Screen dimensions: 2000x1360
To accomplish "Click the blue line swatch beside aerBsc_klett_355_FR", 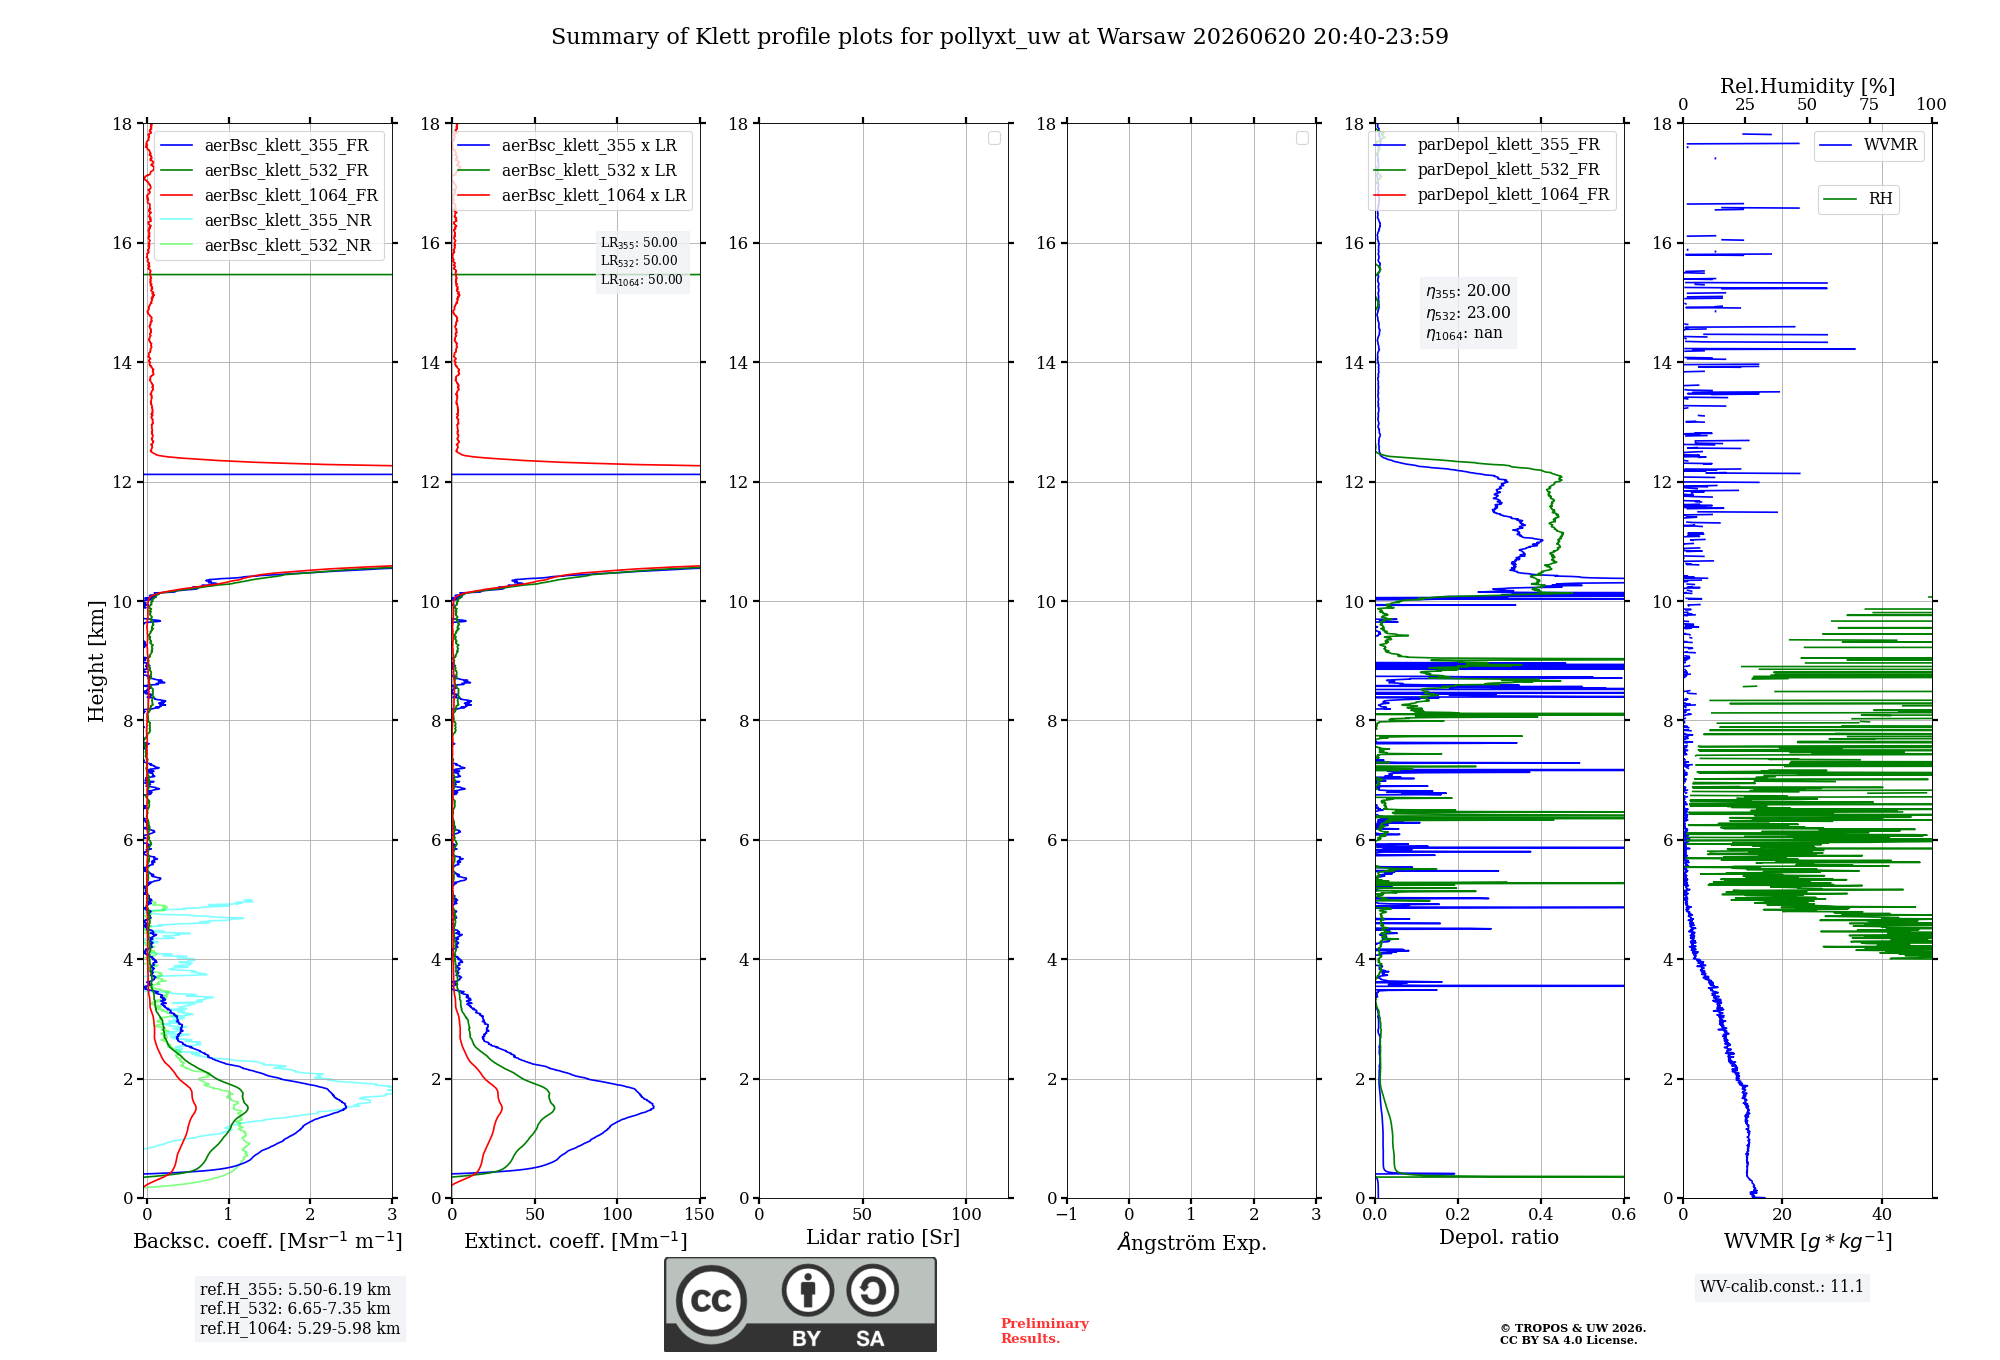I will point(176,146).
